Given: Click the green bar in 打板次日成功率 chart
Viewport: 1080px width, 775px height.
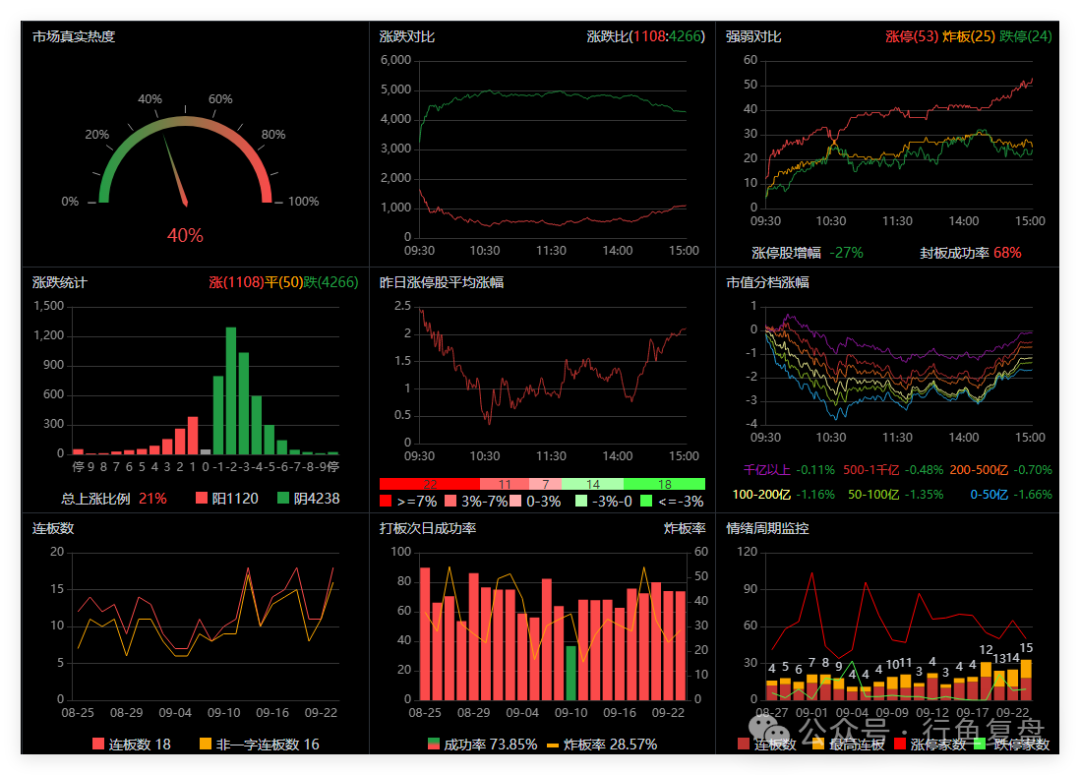Looking at the screenshot, I should 571,672.
